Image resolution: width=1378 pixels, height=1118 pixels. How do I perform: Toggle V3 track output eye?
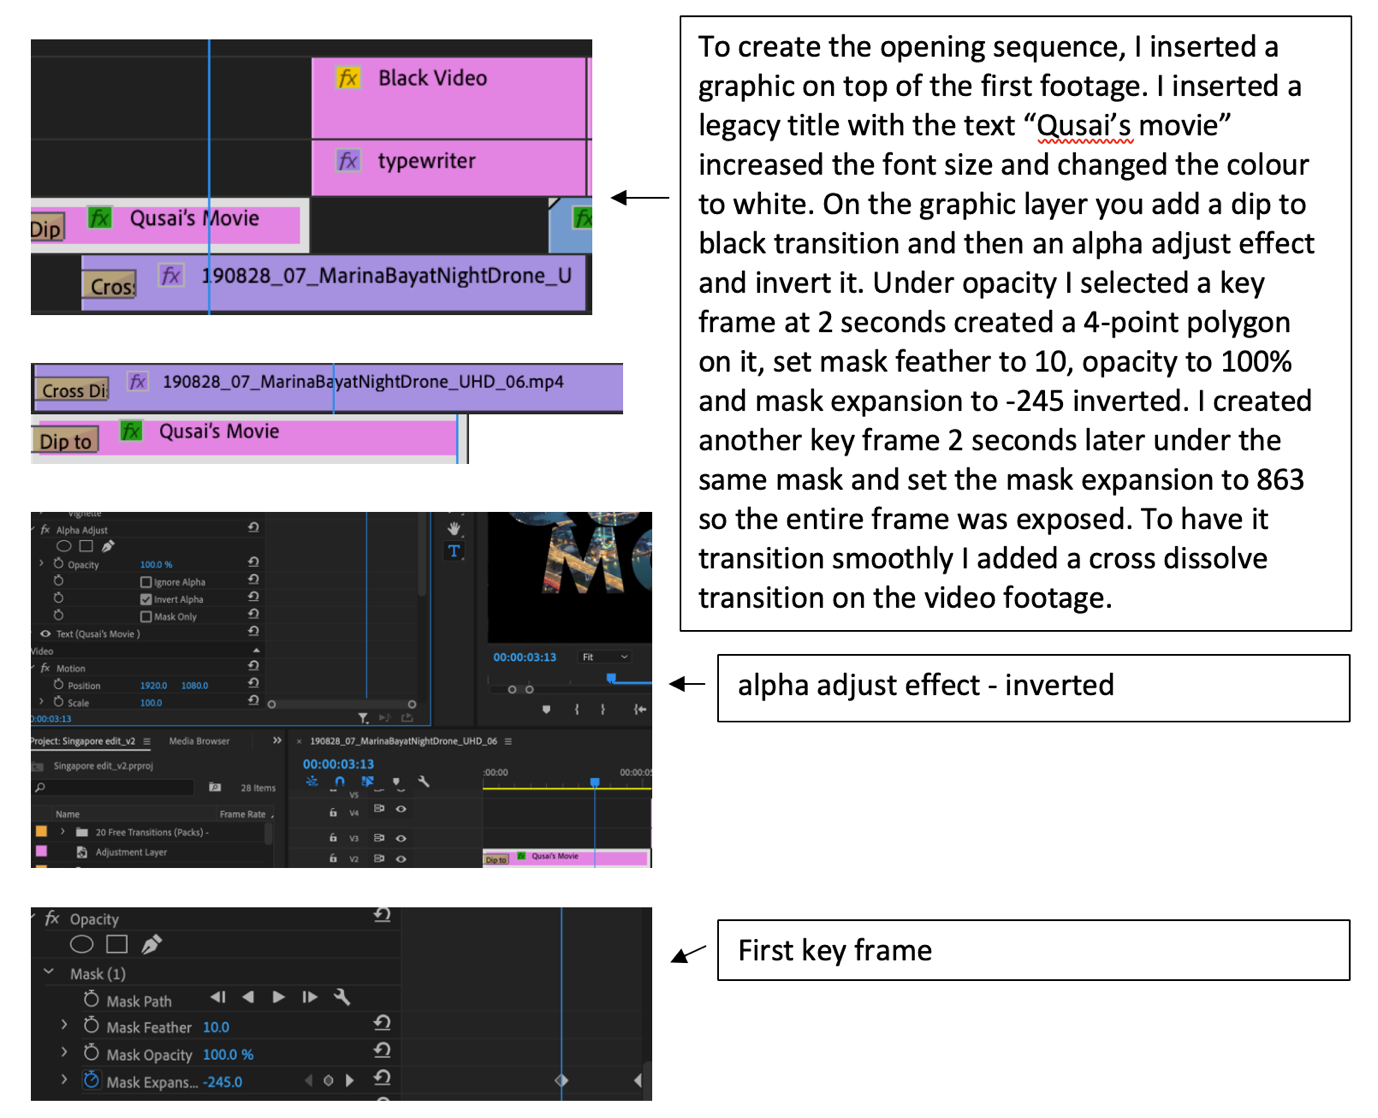401,838
